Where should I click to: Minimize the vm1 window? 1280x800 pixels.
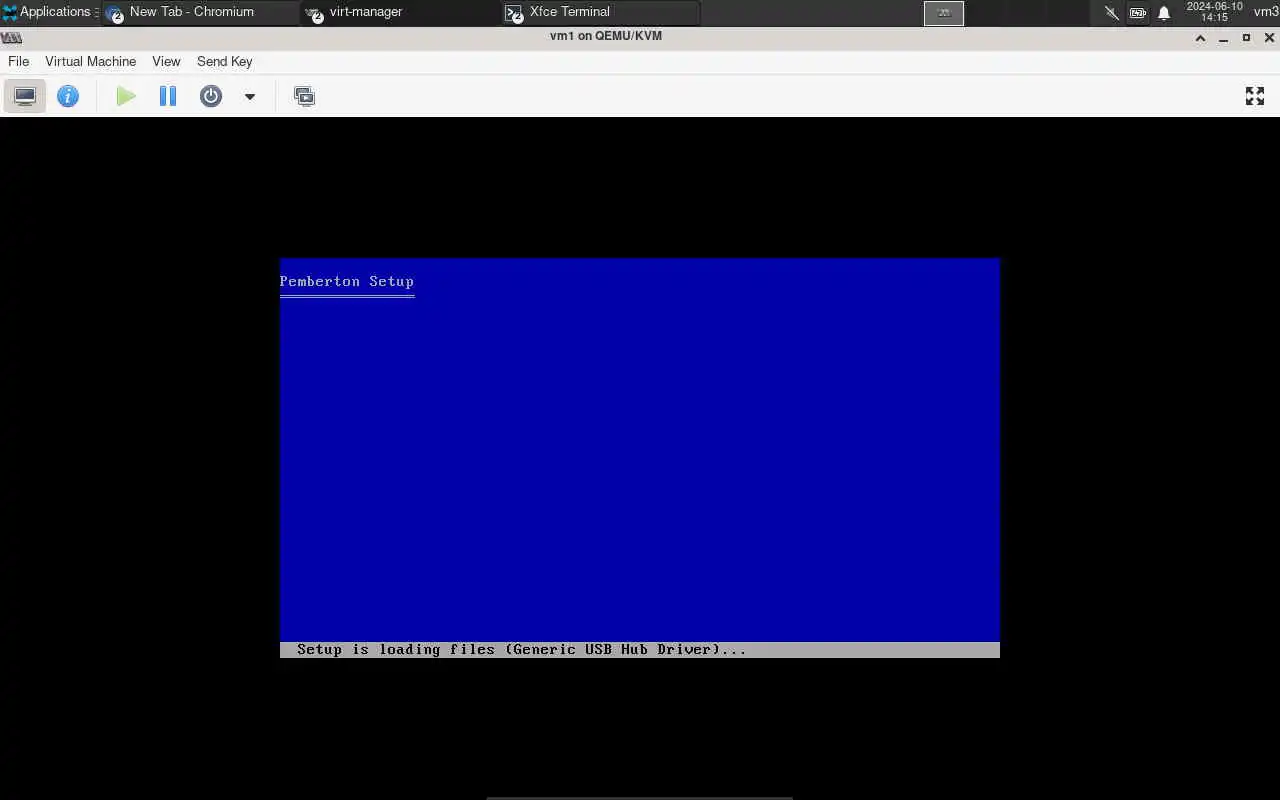point(1223,38)
